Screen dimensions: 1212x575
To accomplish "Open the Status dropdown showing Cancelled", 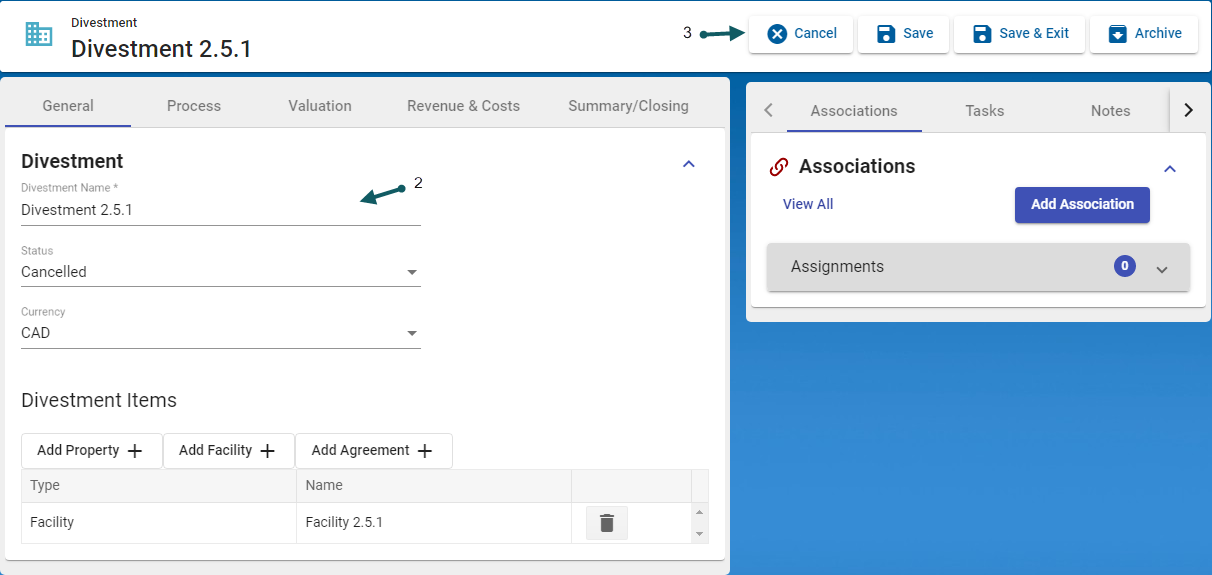I will [x=220, y=272].
